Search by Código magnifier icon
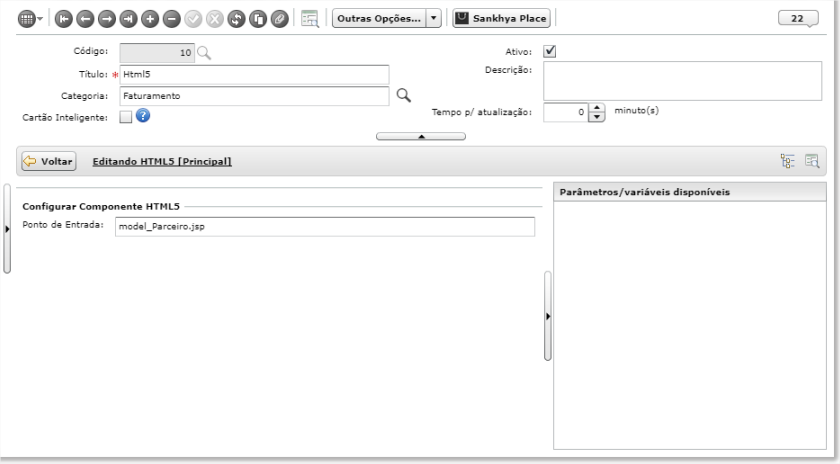 [x=204, y=53]
